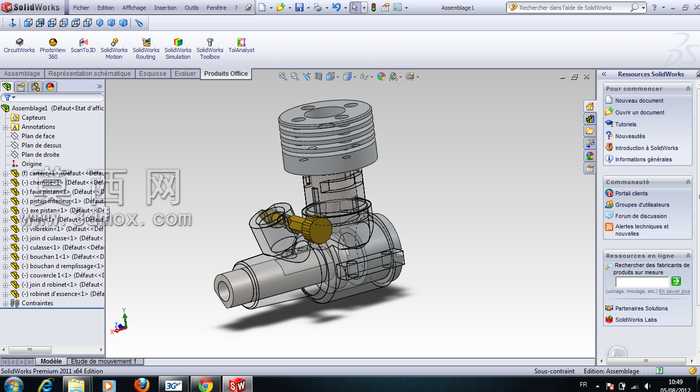Open the Nouveautés link
The width and height of the screenshot is (700, 392).
click(629, 136)
